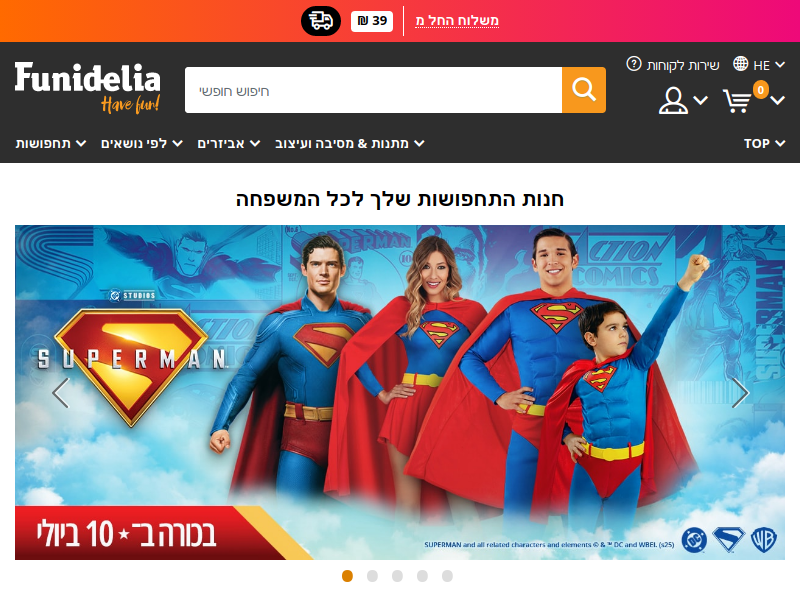Screen dimensions: 800x600
Task: Go to the previous carousel slide arrow
Action: tap(60, 392)
